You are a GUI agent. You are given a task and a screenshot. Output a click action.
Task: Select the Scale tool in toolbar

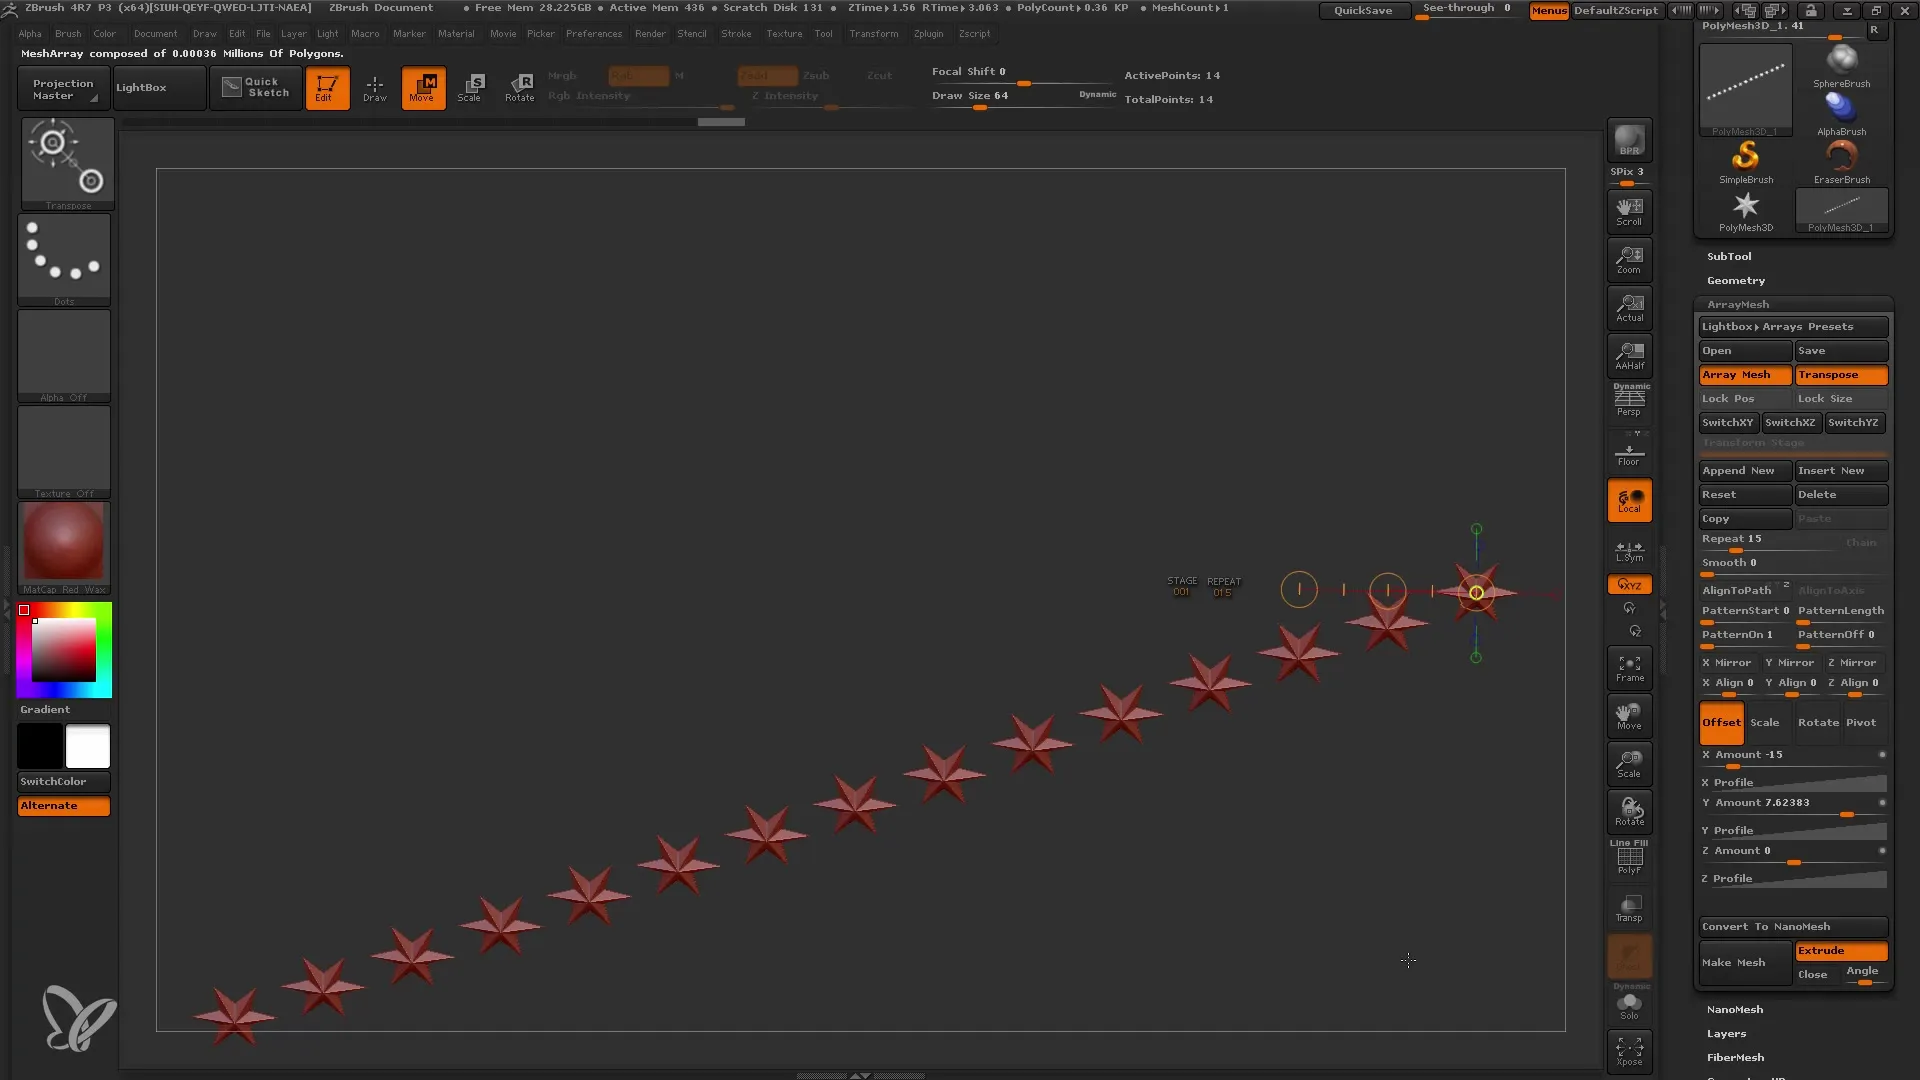coord(469,87)
